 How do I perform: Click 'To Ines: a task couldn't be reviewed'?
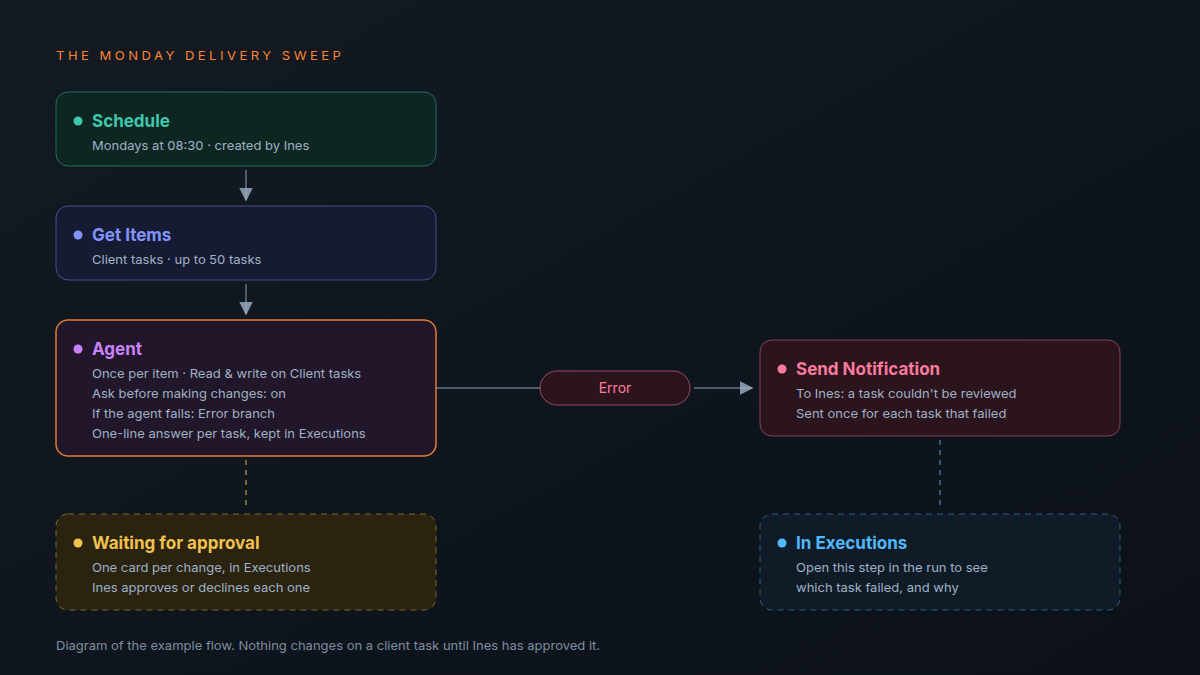pyautogui.click(x=906, y=394)
